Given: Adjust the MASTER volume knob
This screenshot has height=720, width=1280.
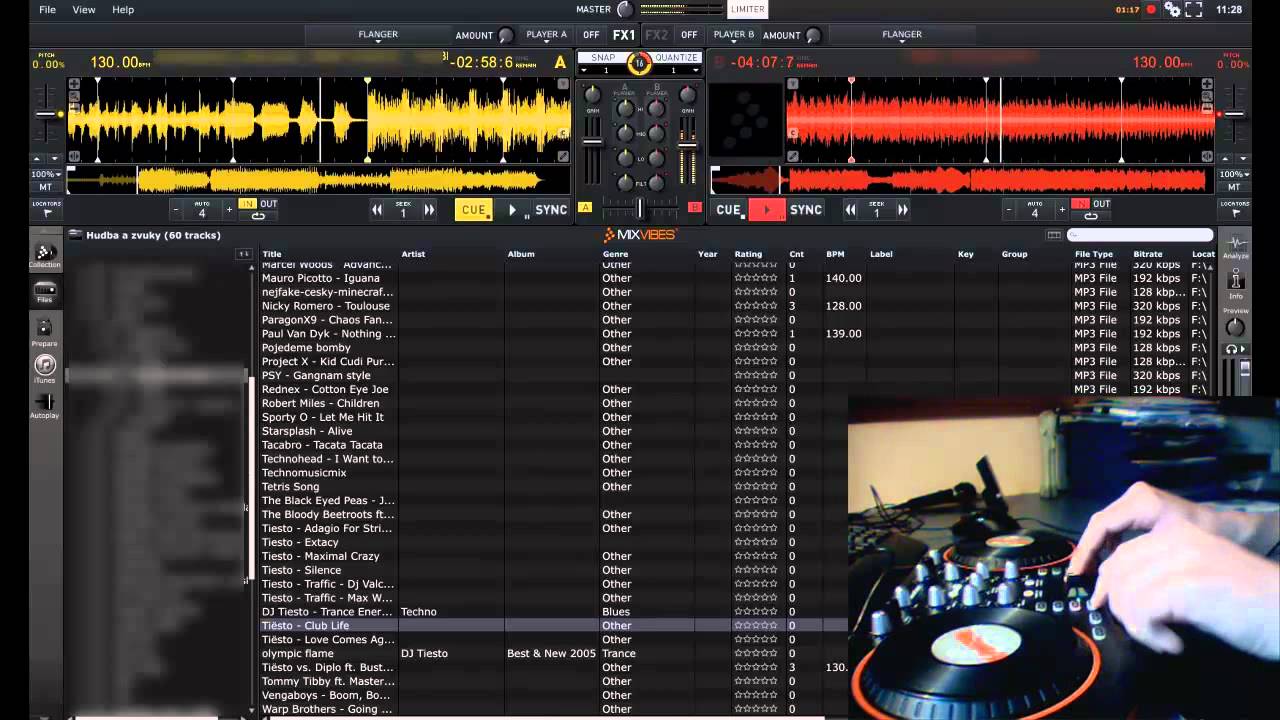Looking at the screenshot, I should [x=625, y=9].
